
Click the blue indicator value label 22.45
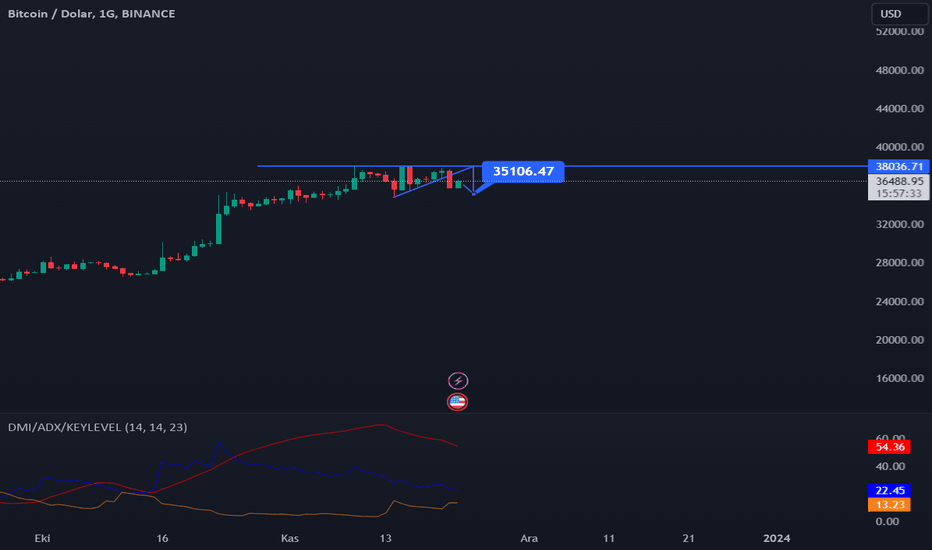point(889,491)
